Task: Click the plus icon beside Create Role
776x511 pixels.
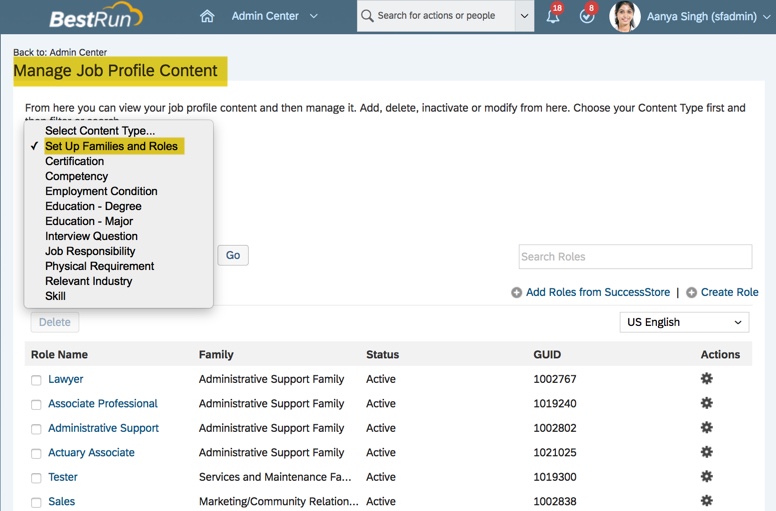Action: click(691, 293)
